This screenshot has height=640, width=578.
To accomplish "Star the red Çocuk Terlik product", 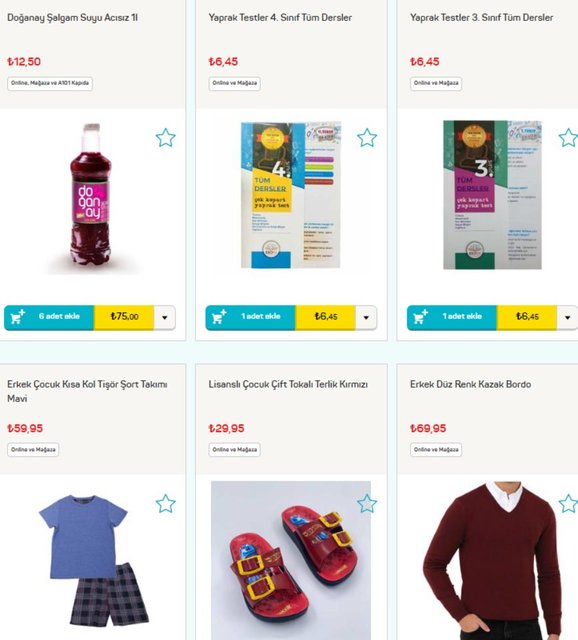I will pyautogui.click(x=367, y=504).
